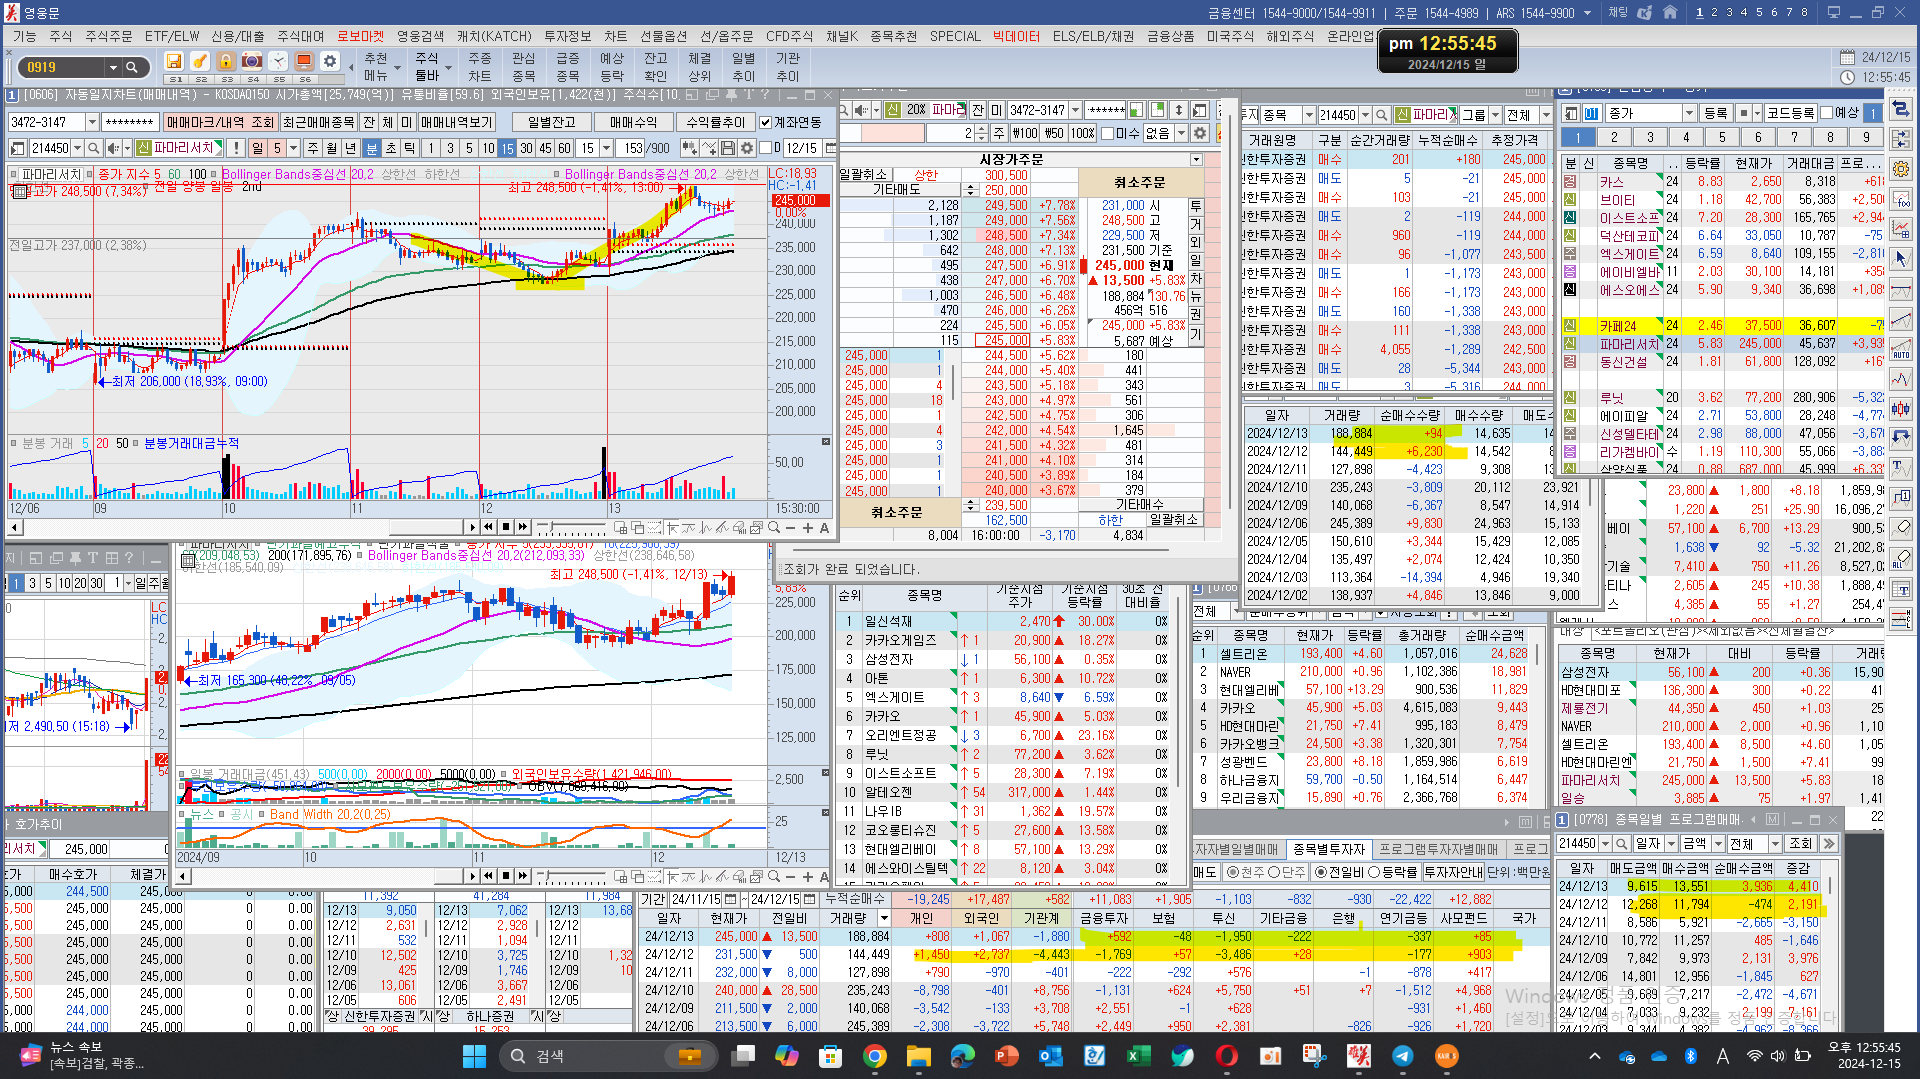This screenshot has height=1079, width=1920.
Task: Toggle the 예상 checkbox in watchlist window
Action: 1826,113
